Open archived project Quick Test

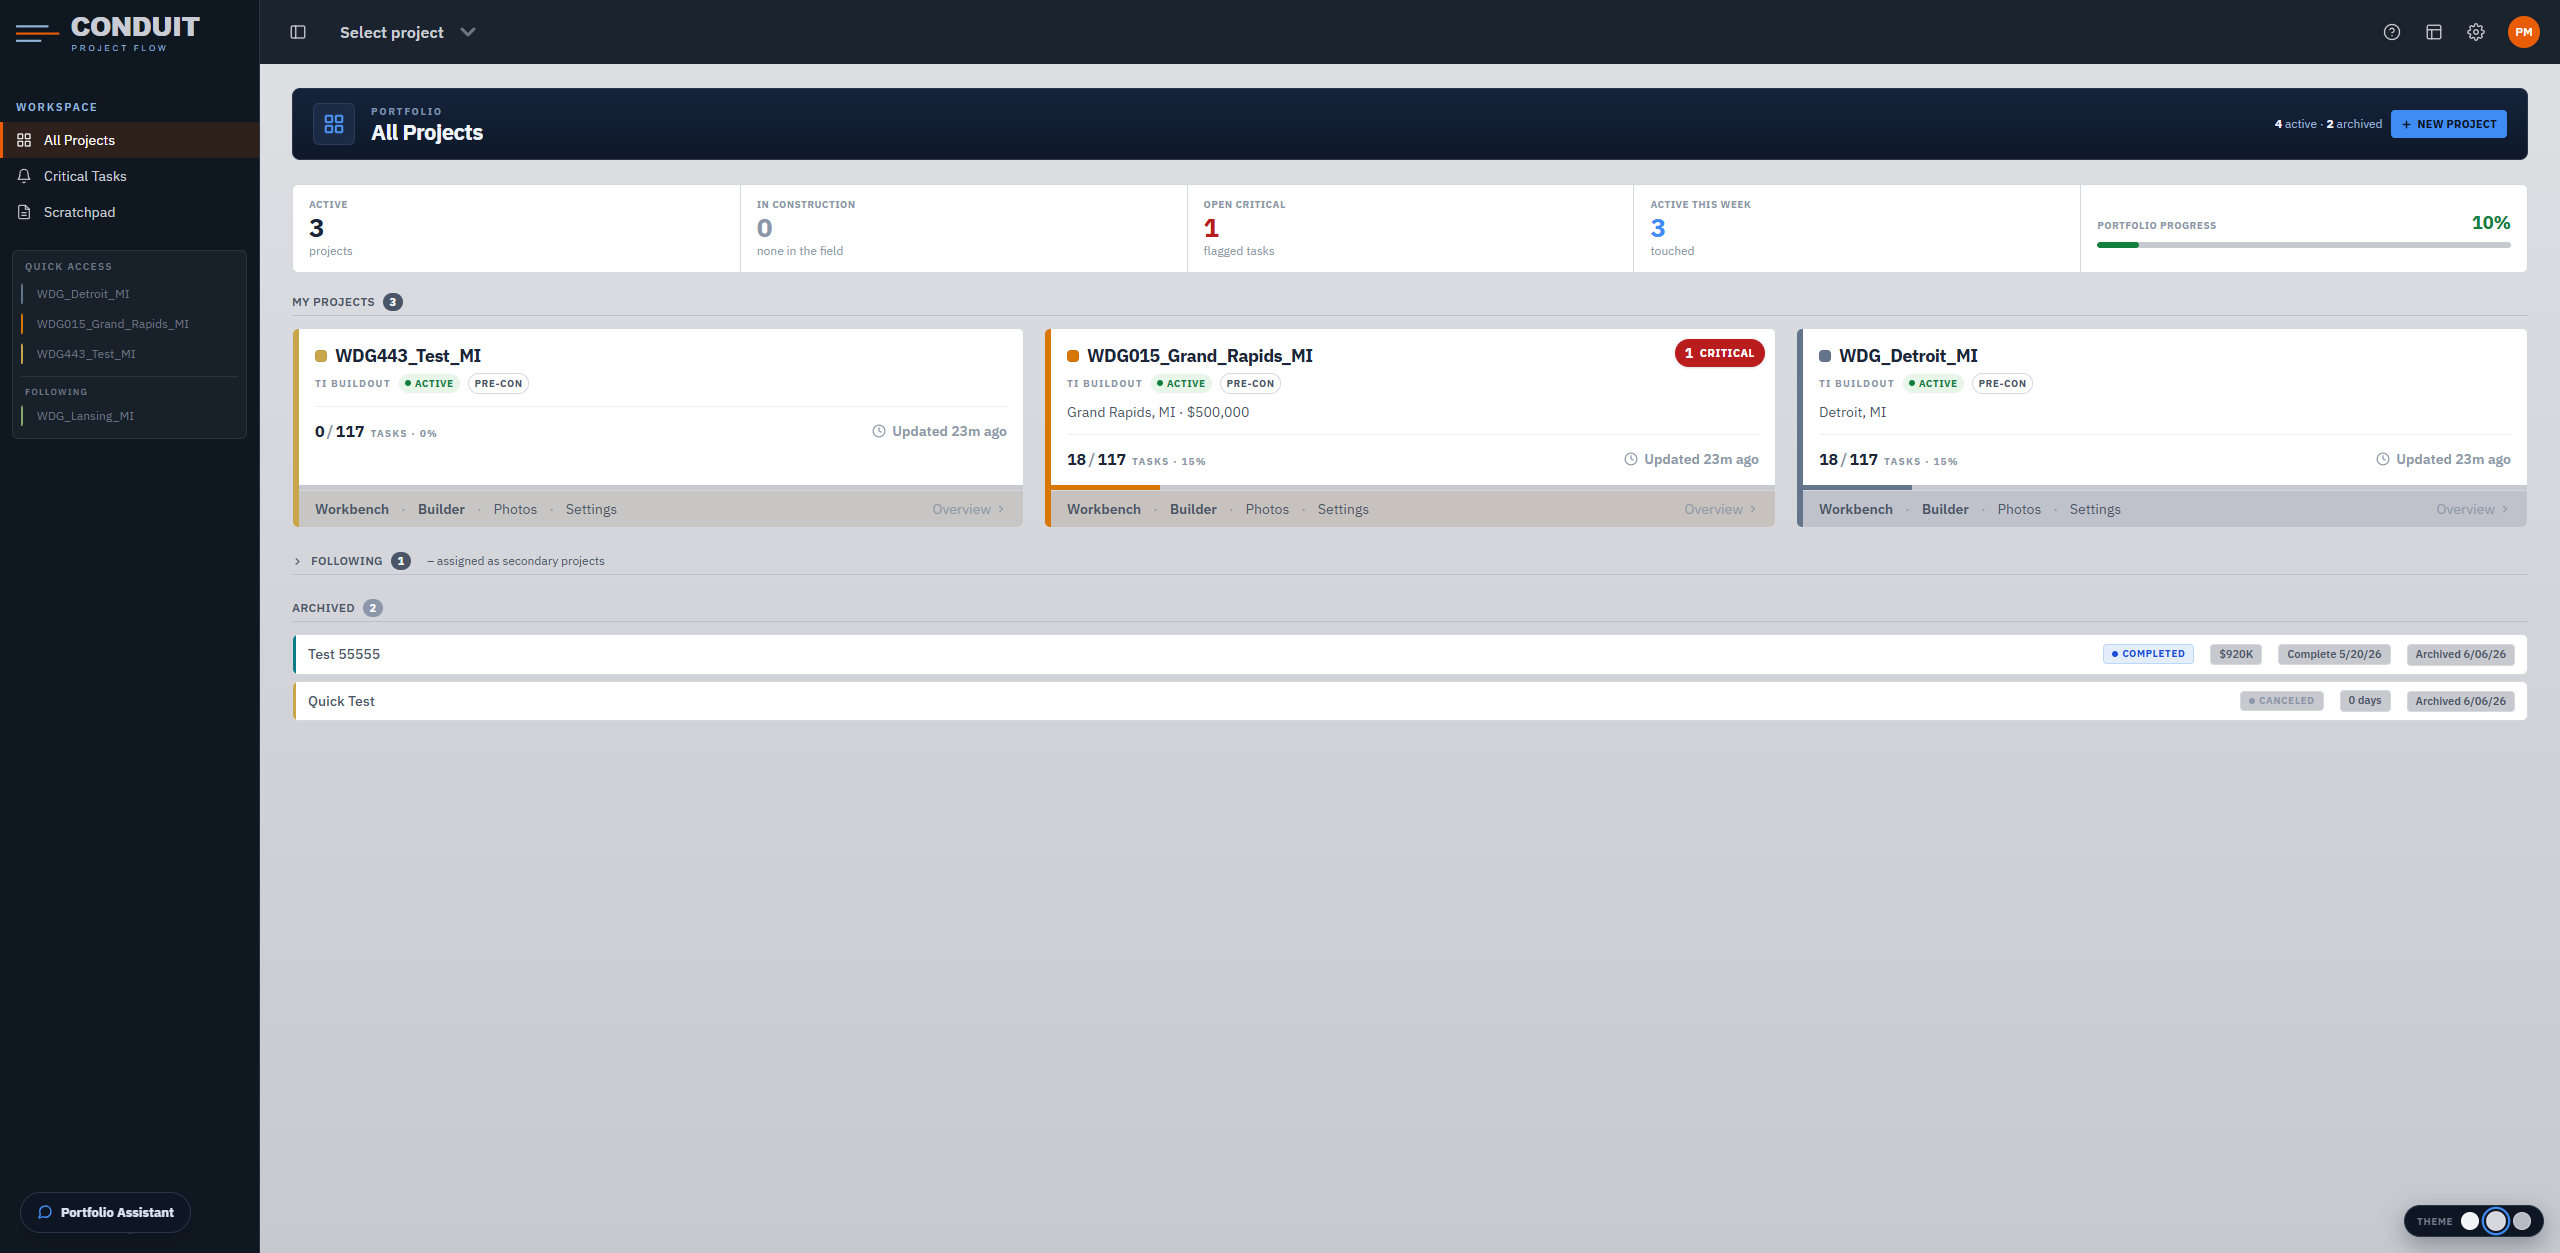(x=1410, y=701)
